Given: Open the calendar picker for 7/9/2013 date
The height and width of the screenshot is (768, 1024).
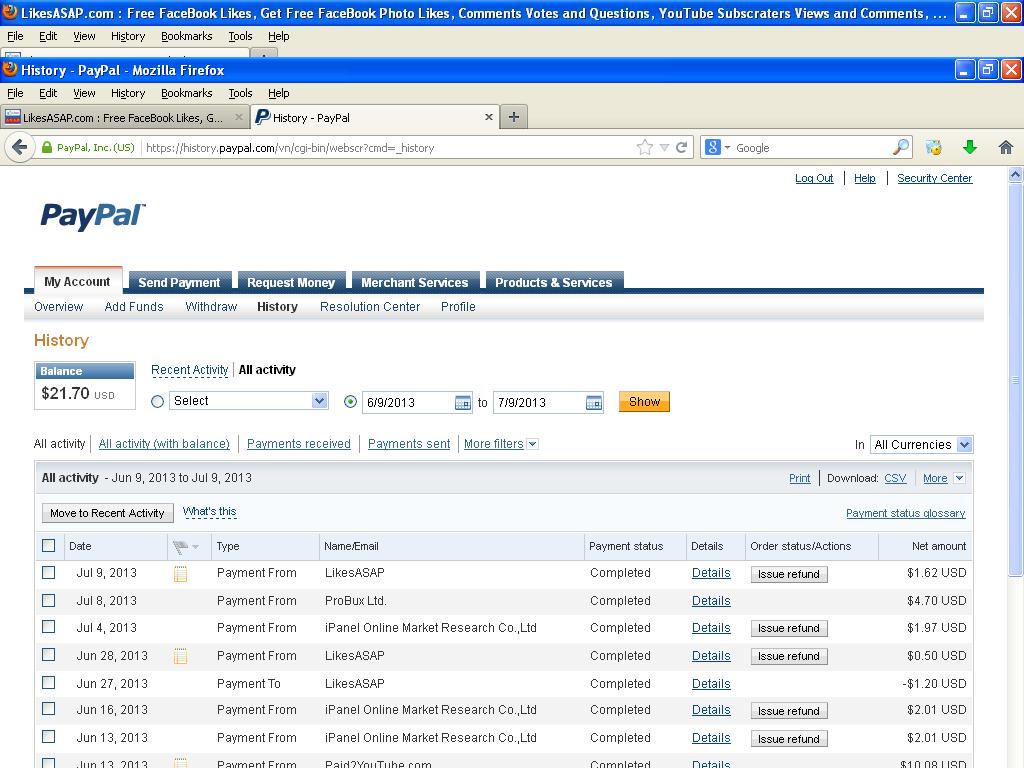Looking at the screenshot, I should click(x=594, y=402).
